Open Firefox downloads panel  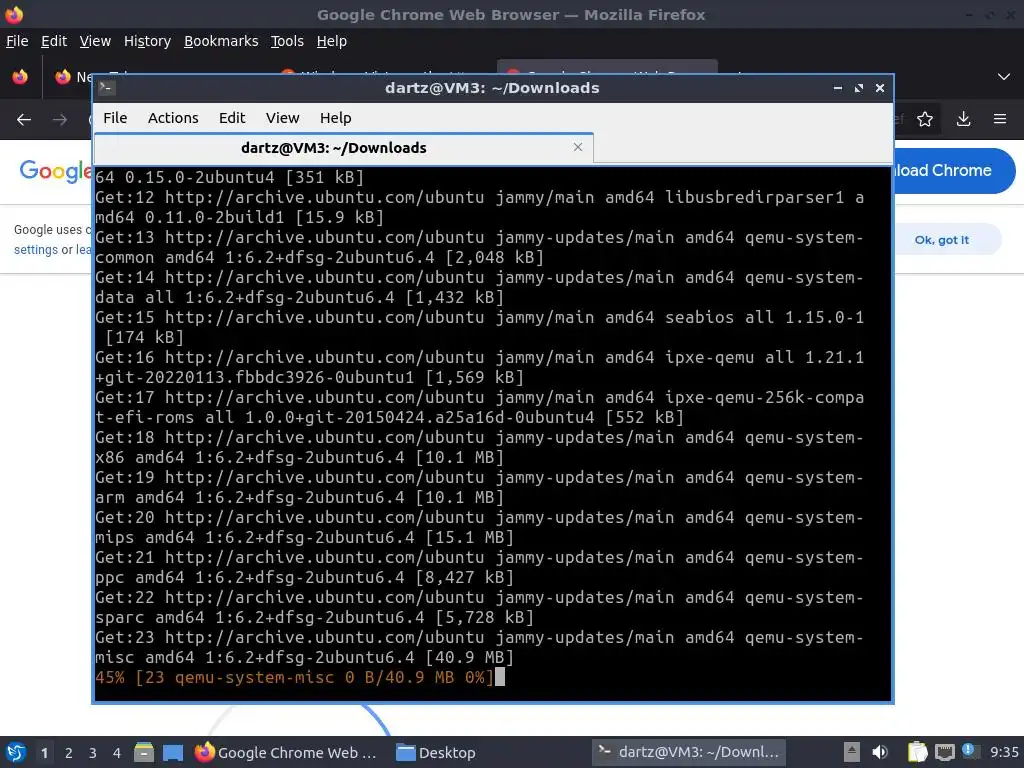point(963,119)
